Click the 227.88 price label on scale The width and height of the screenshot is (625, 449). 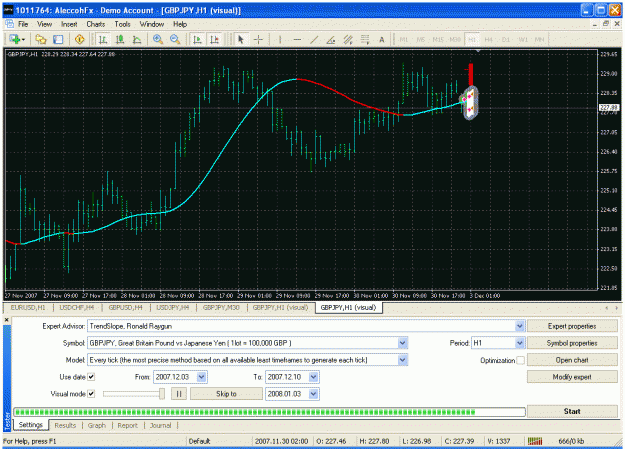click(609, 108)
